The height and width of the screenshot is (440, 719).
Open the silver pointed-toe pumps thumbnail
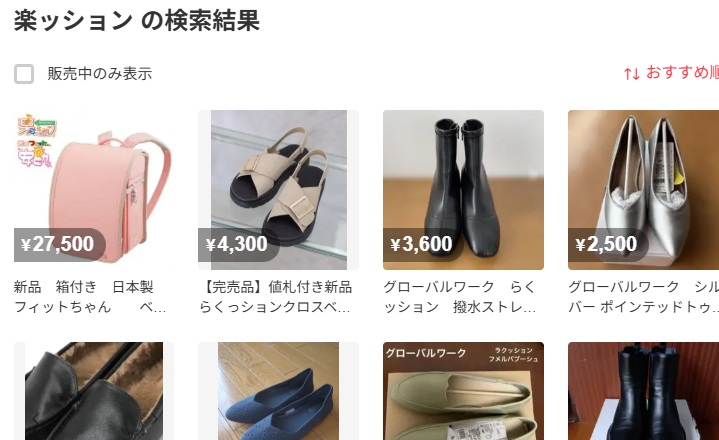tap(643, 190)
